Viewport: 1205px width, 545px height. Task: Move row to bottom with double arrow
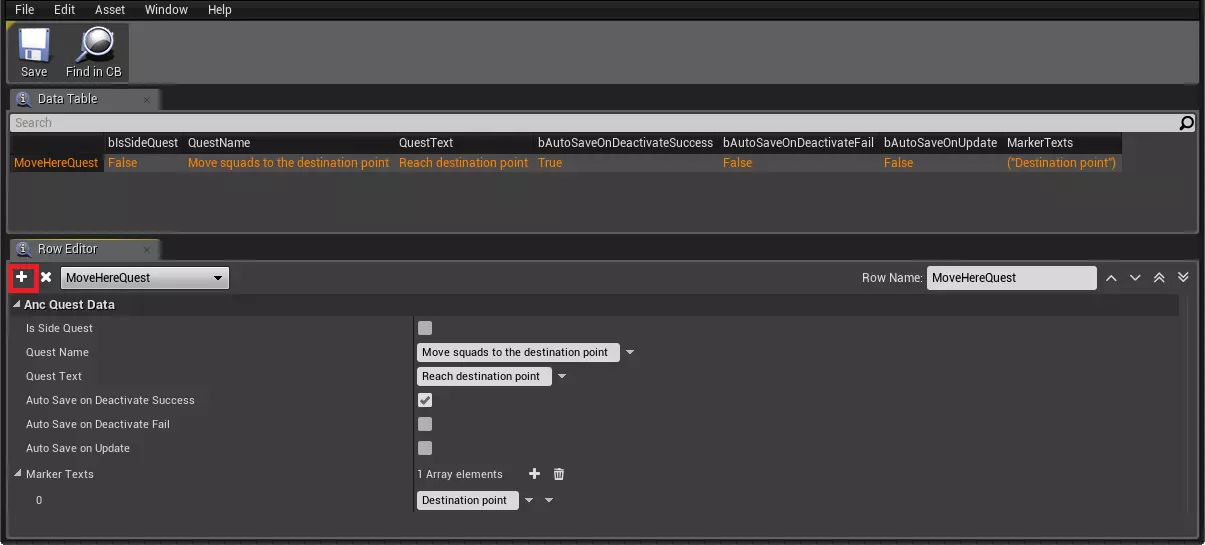1183,278
